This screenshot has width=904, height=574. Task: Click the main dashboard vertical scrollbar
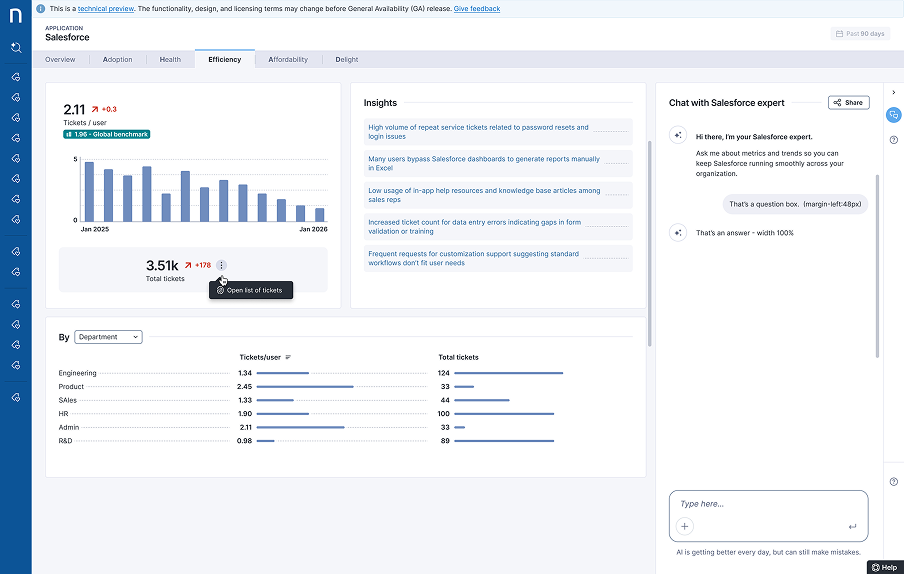[x=650, y=243]
